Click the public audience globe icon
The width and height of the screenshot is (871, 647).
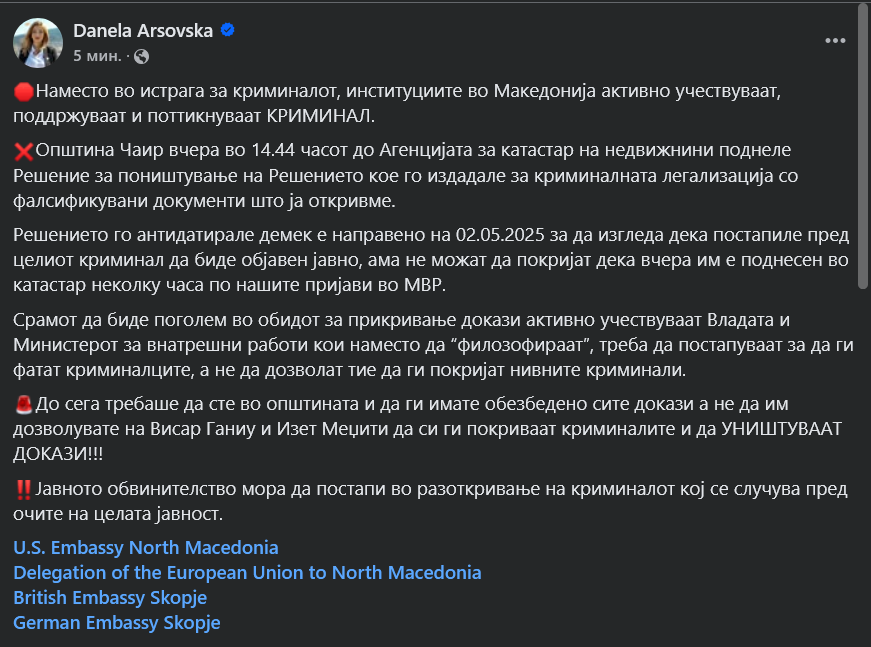click(x=141, y=56)
